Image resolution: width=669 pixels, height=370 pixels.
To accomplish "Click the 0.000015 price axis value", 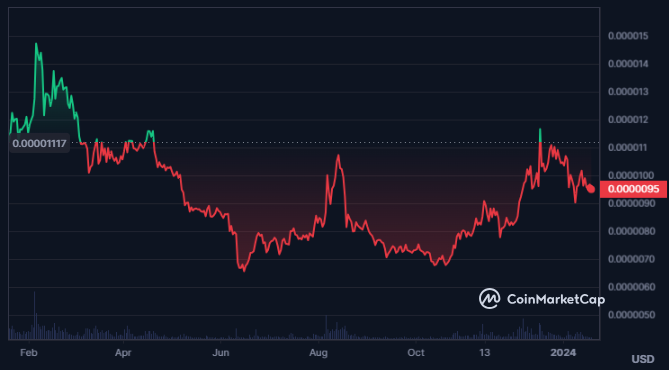I will pos(628,36).
